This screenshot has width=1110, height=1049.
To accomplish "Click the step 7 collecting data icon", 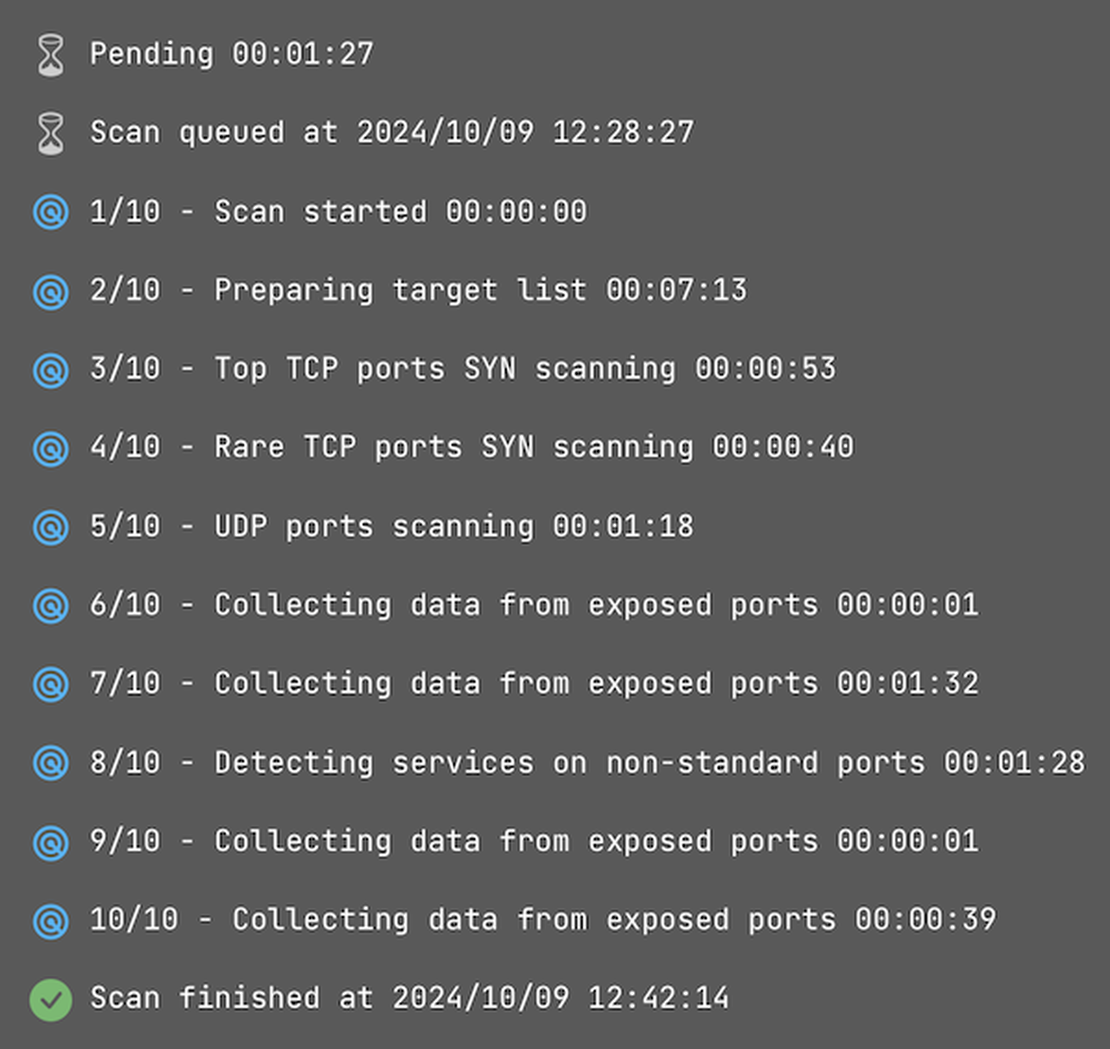I will (49, 683).
